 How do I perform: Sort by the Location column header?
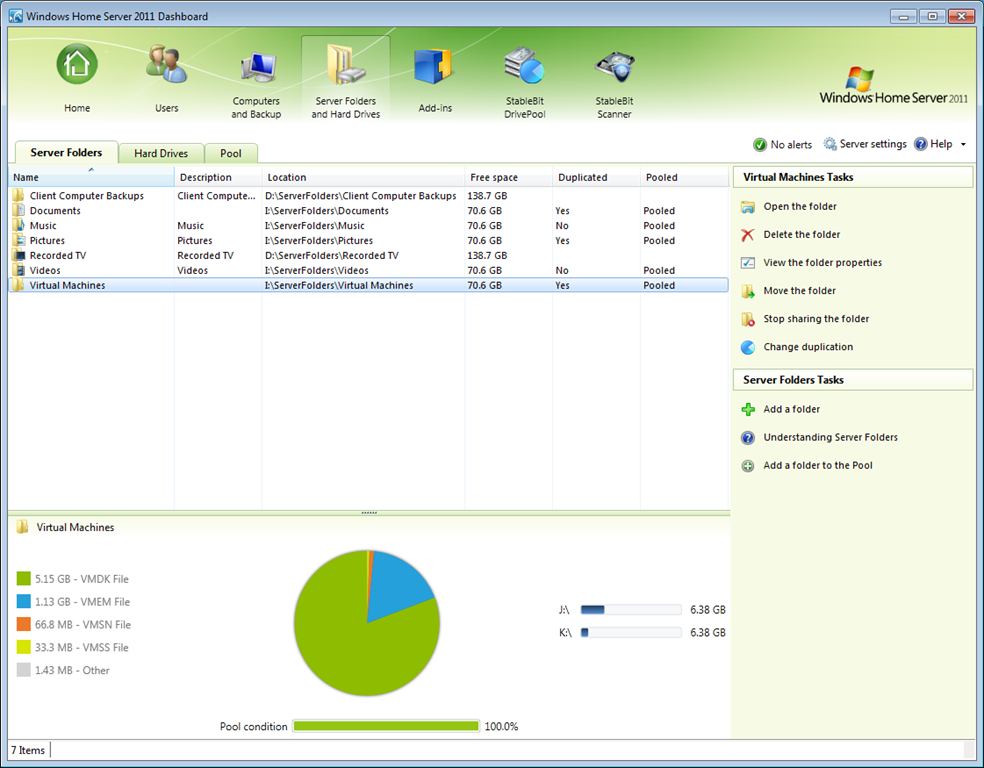click(x=363, y=177)
